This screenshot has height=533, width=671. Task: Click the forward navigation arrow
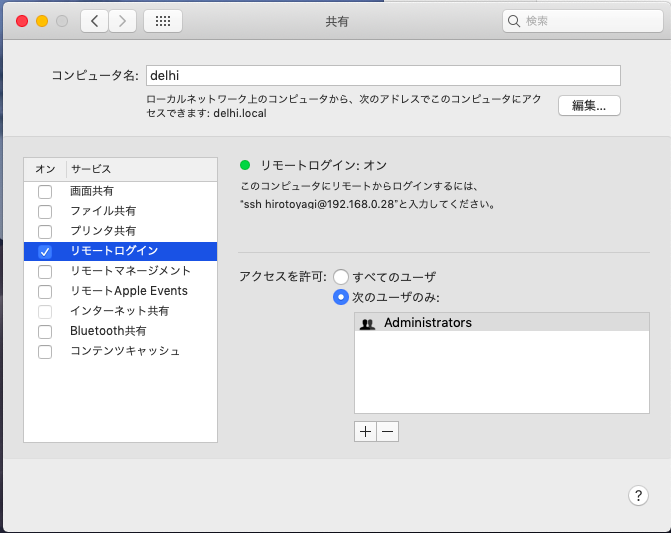tap(122, 21)
